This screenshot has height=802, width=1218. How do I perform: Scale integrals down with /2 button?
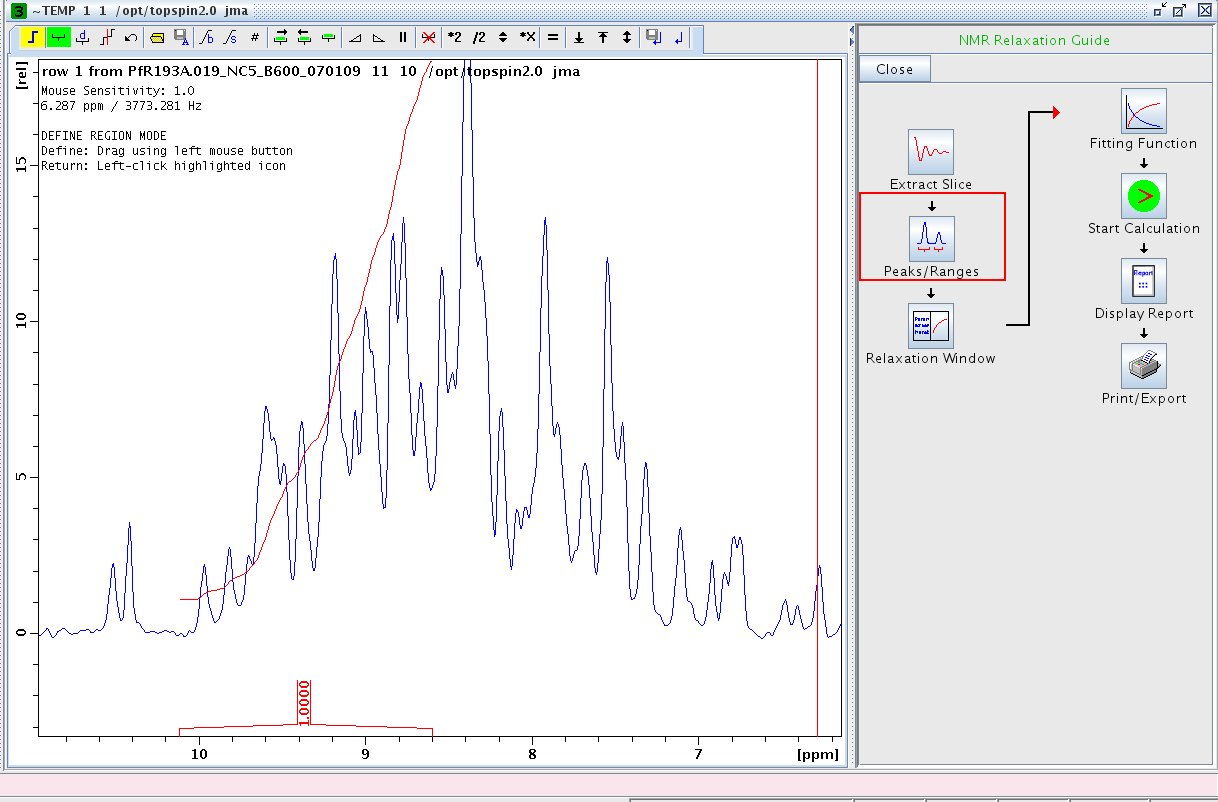coord(478,37)
